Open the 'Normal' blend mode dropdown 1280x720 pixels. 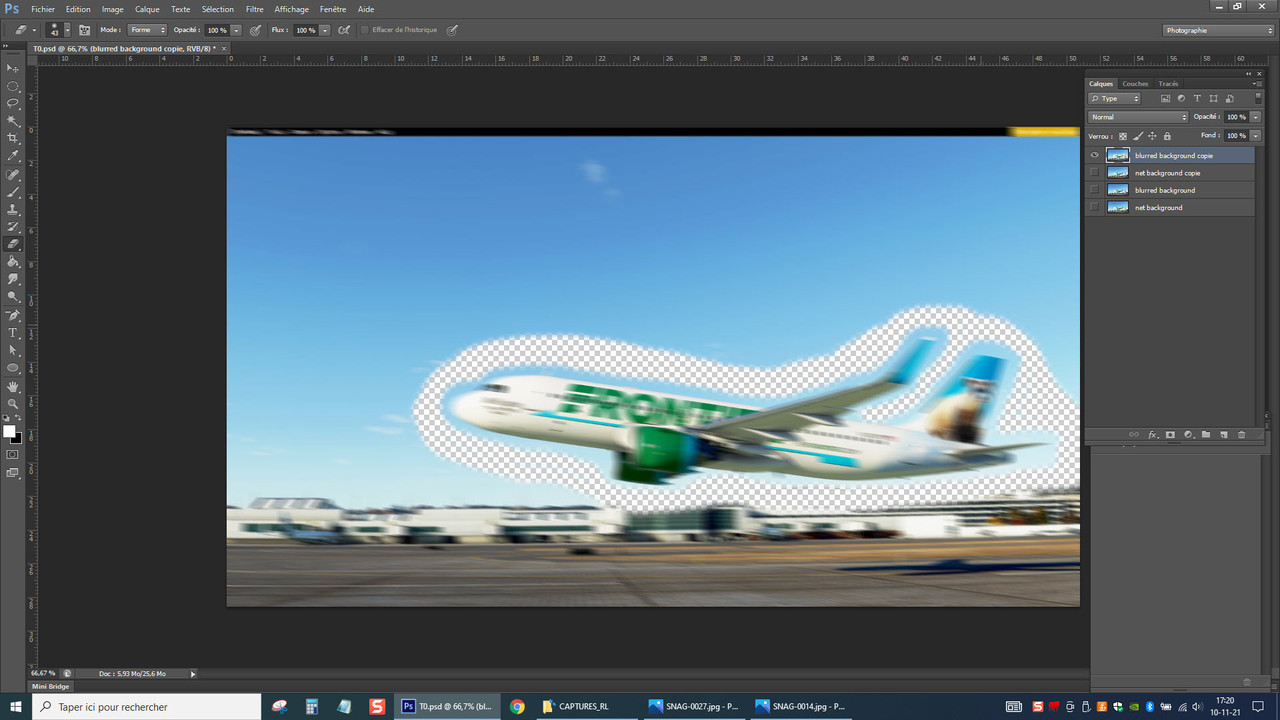click(1138, 117)
